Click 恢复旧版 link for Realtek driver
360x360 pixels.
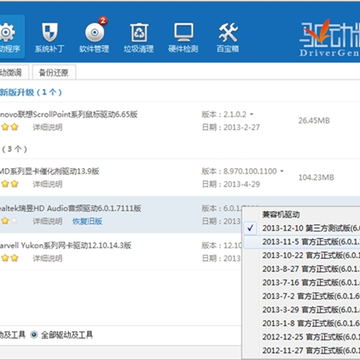click(x=87, y=221)
